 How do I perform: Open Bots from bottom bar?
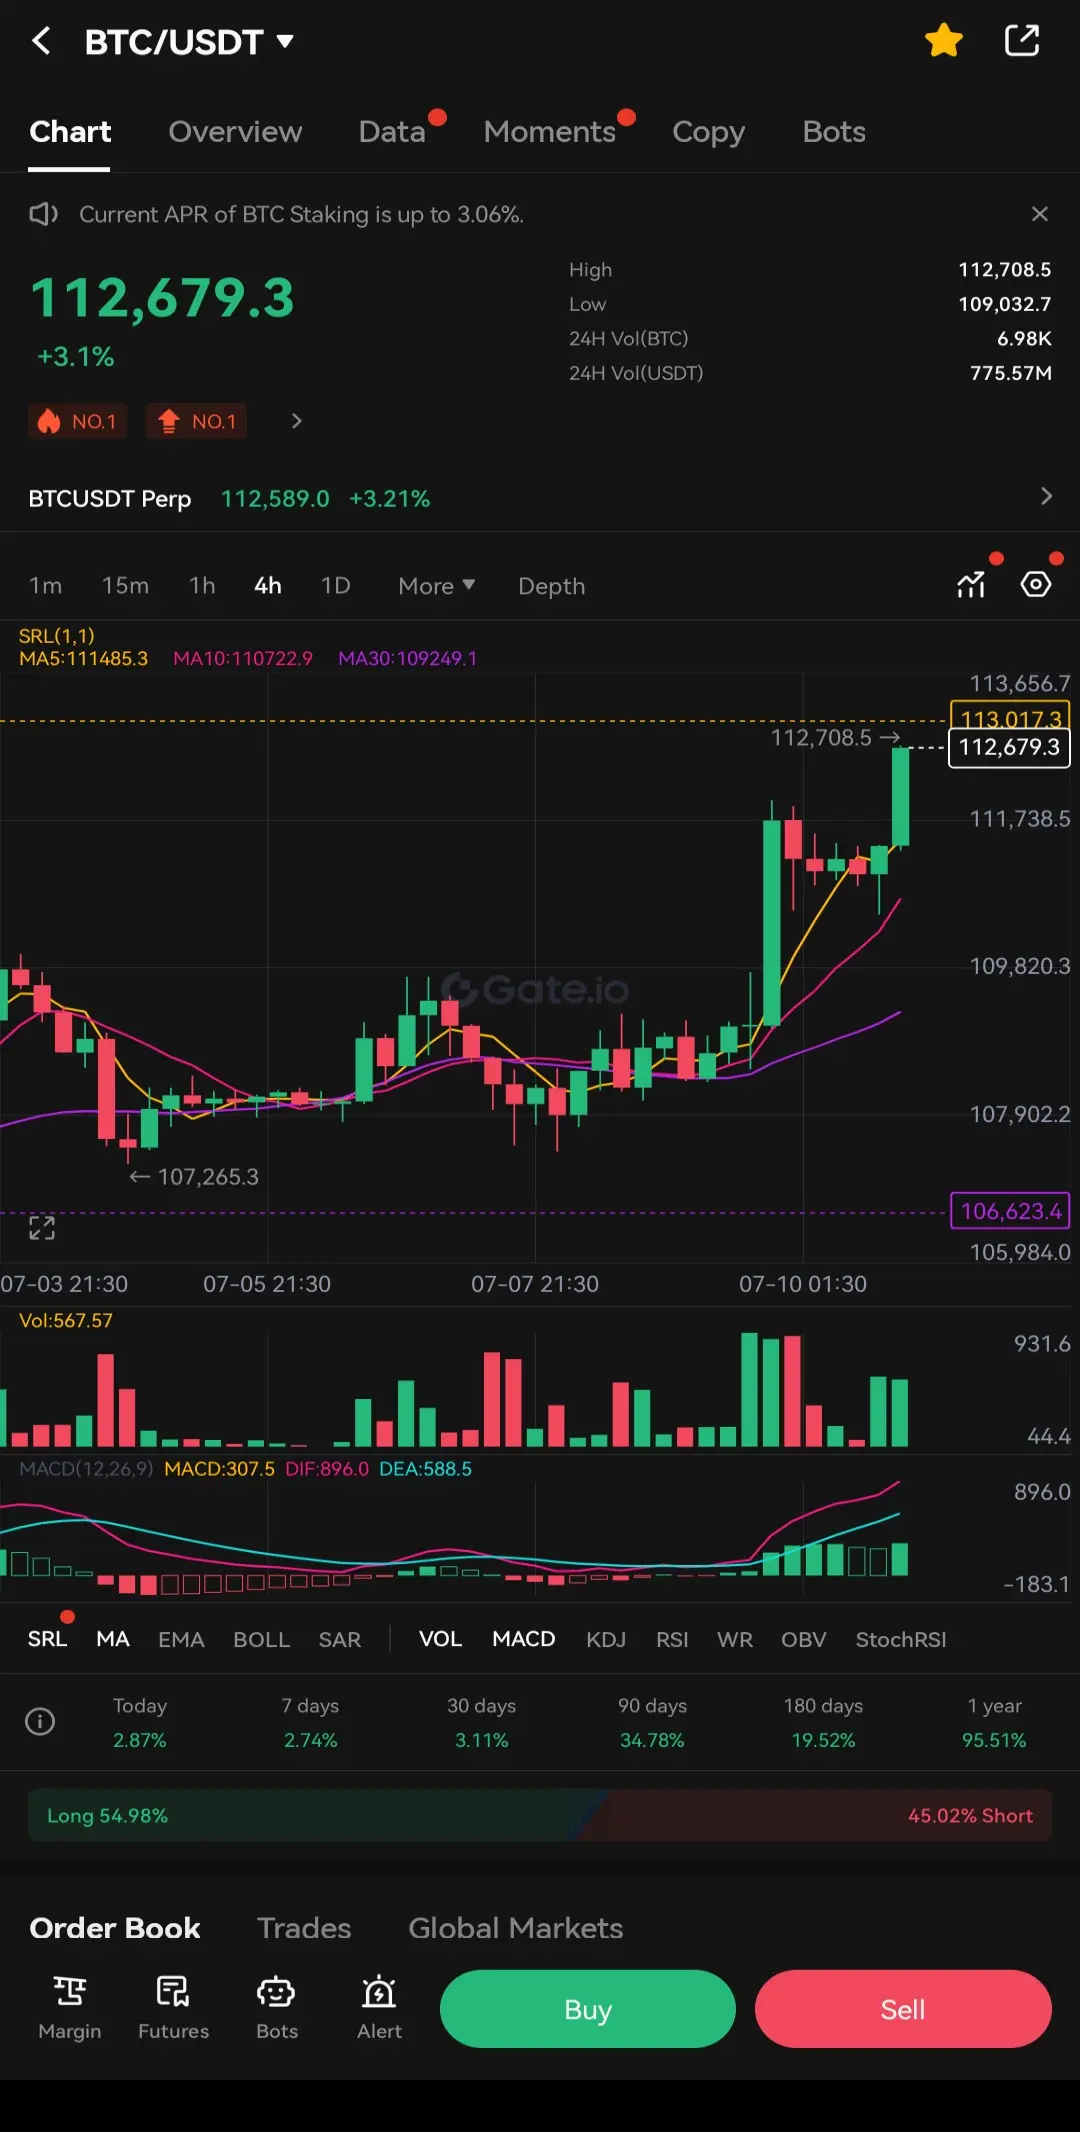[x=277, y=2008]
